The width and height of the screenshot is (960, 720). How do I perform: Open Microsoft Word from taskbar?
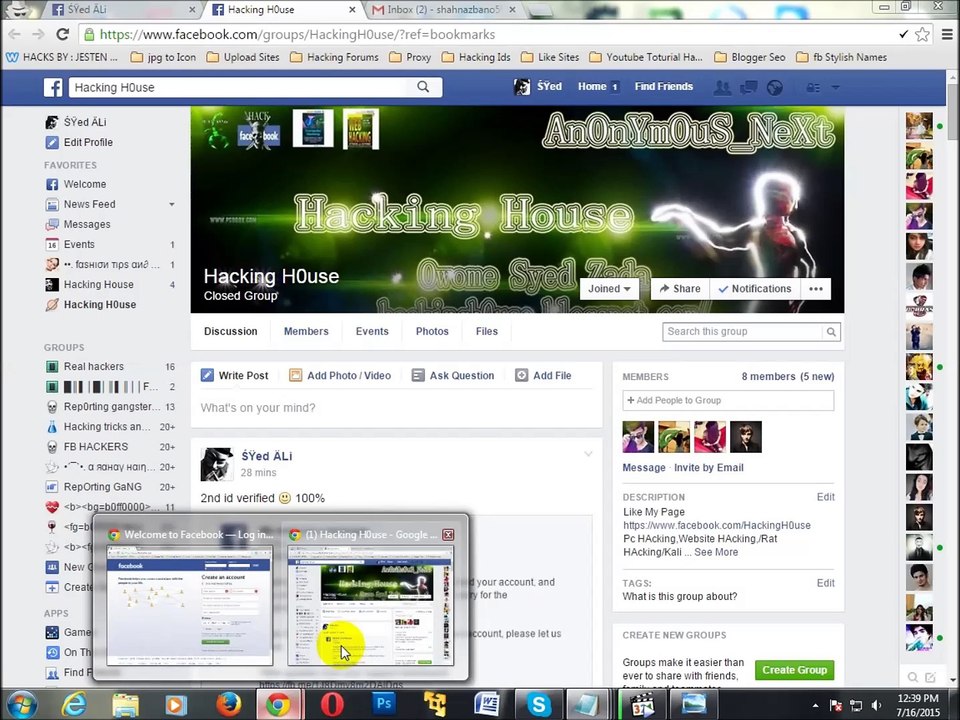click(487, 705)
